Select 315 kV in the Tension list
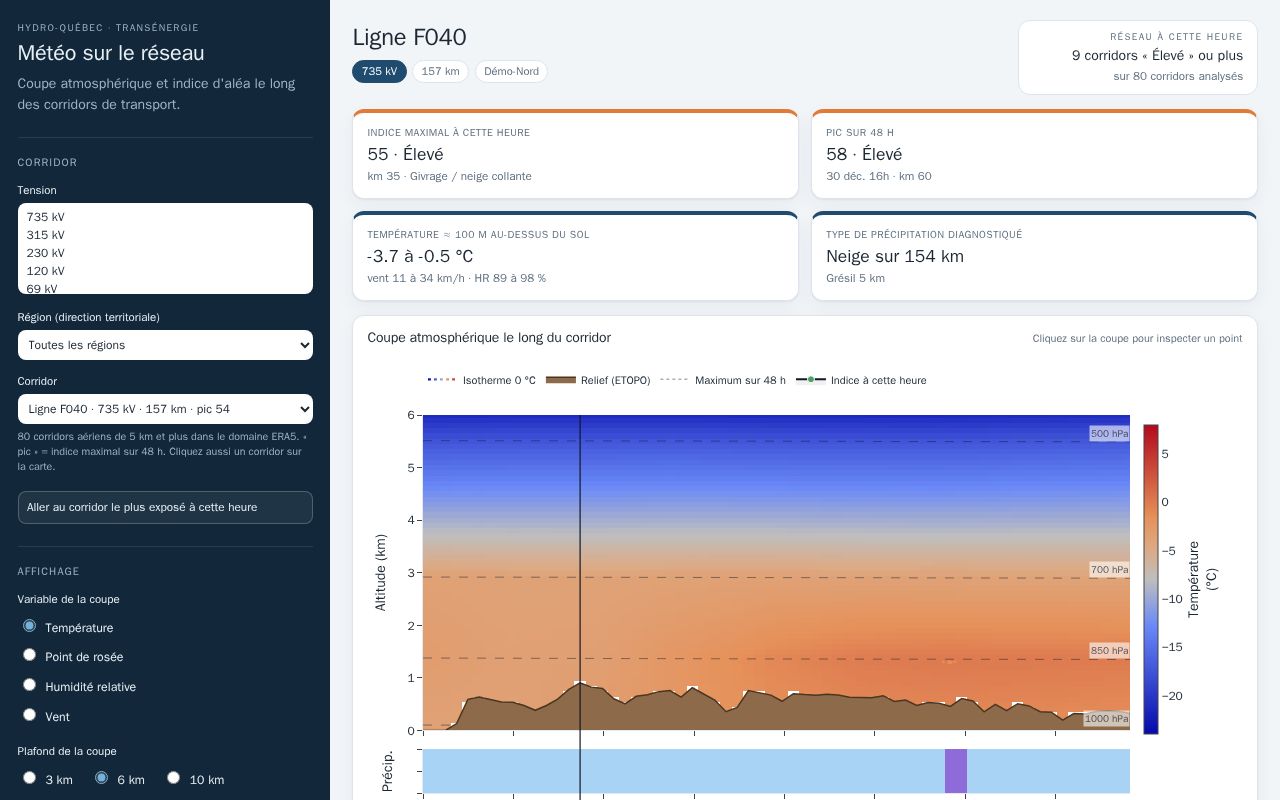1280x800 pixels. [x=165, y=235]
